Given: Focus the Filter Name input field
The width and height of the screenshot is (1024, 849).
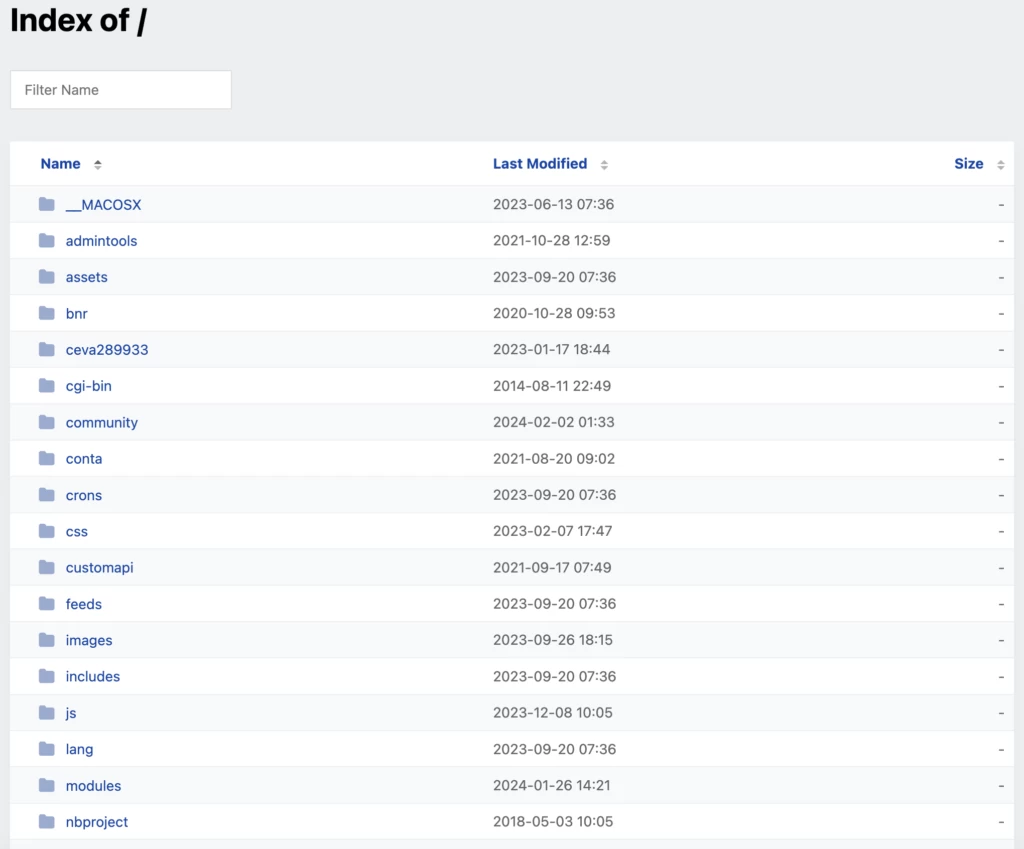Looking at the screenshot, I should click(x=121, y=90).
